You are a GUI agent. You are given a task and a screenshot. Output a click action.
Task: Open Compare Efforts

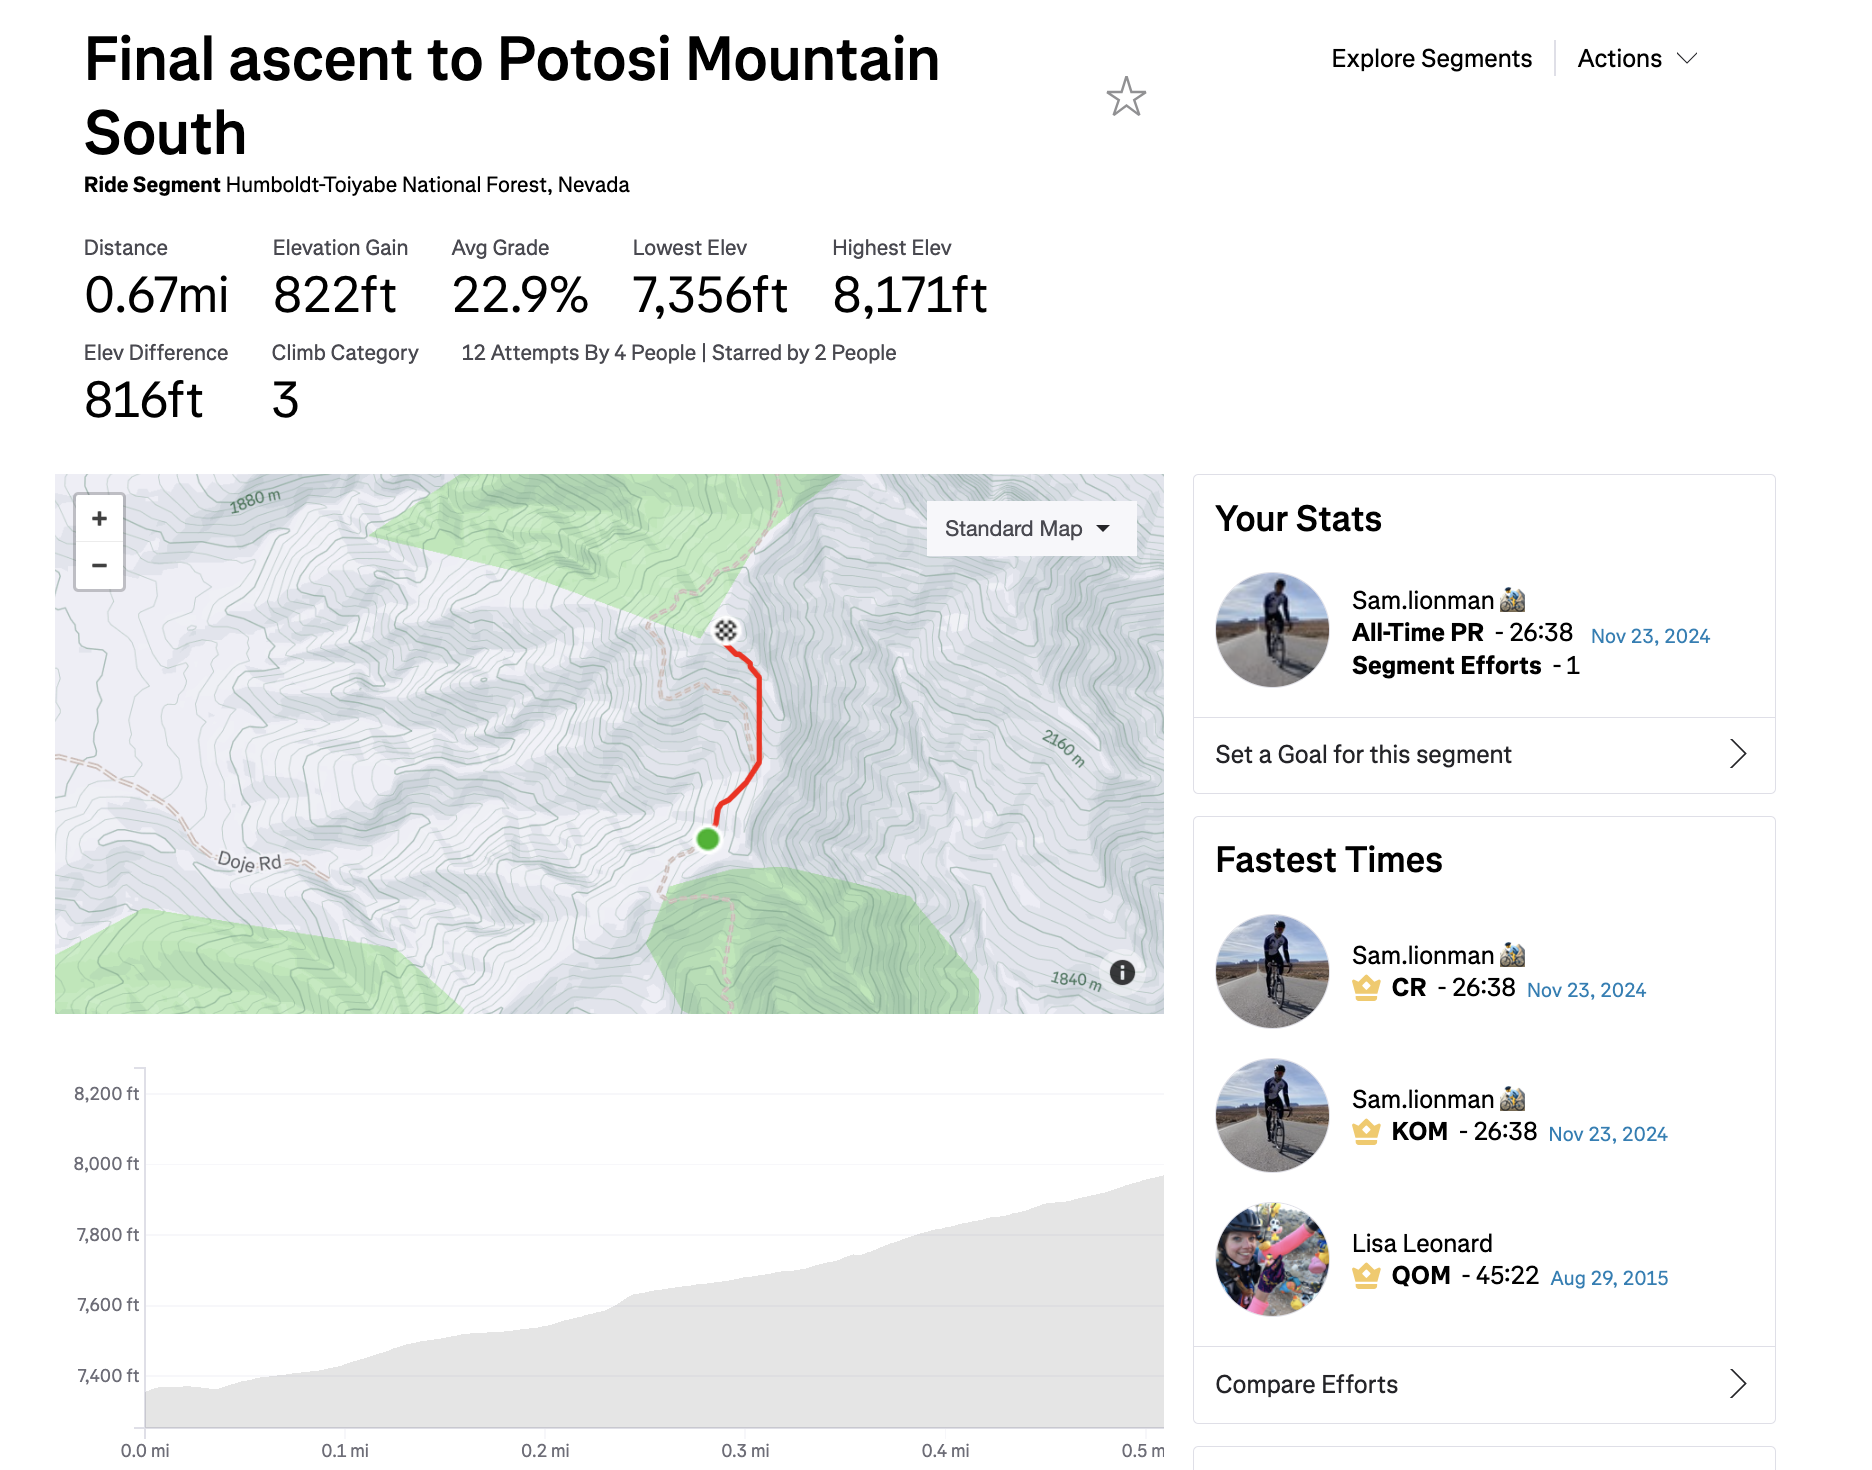pos(1484,1385)
